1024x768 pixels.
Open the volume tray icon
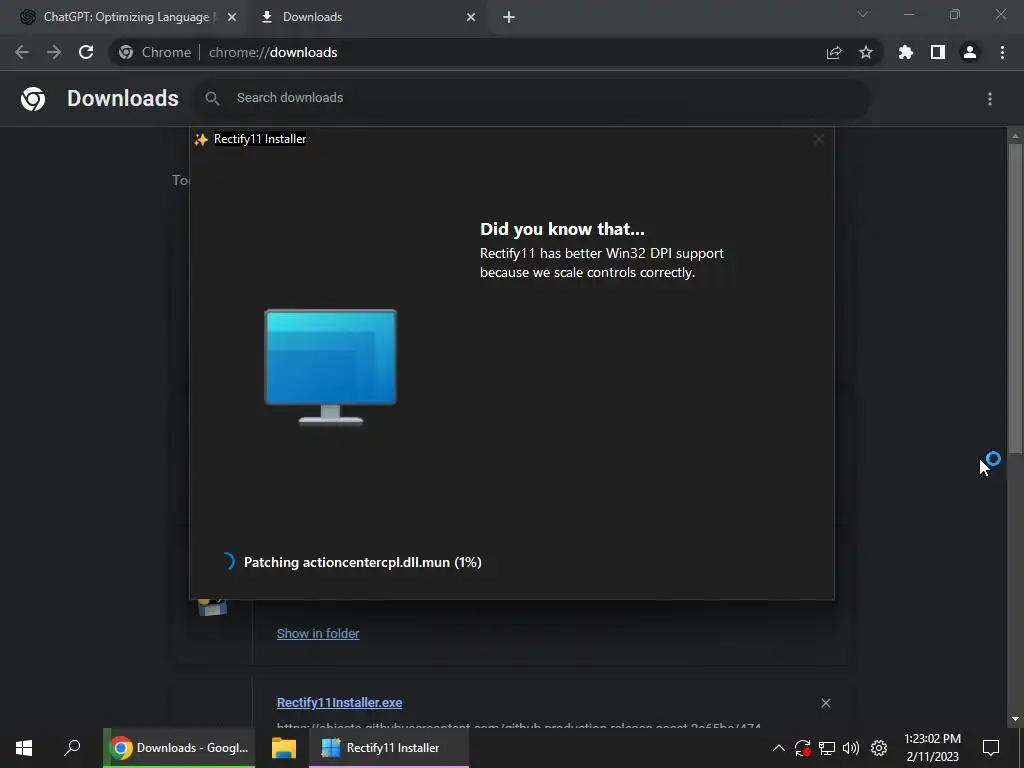[851, 748]
